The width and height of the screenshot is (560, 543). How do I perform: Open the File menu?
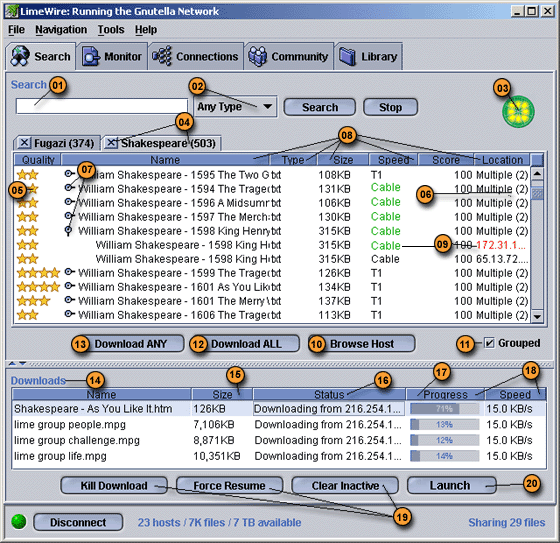coord(16,30)
